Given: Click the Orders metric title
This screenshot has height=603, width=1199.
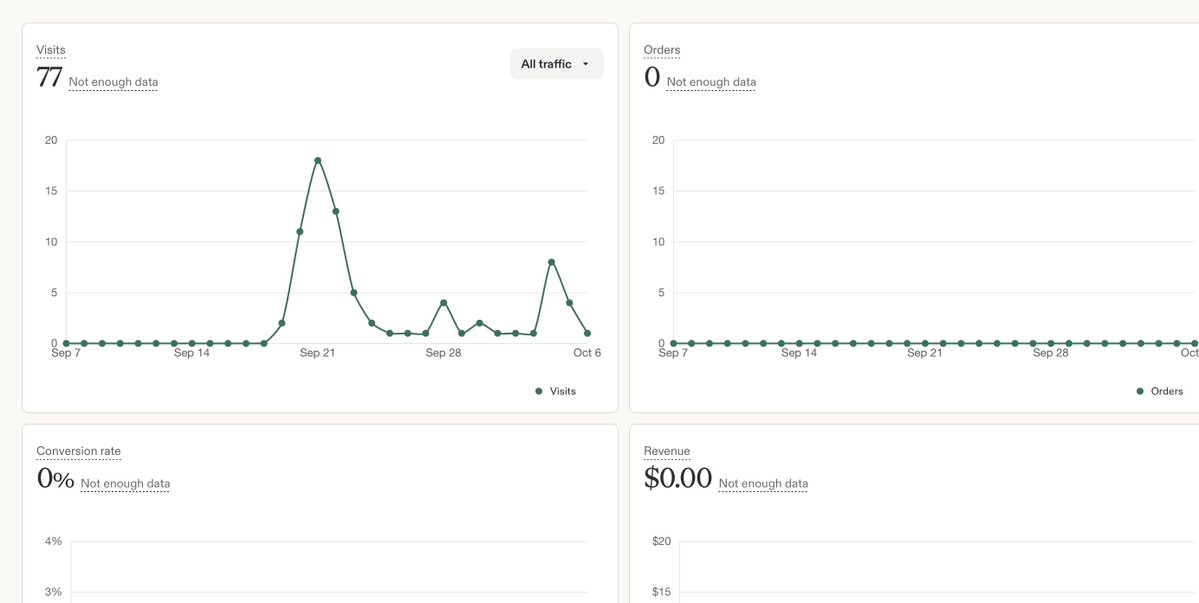Looking at the screenshot, I should click(661, 50).
